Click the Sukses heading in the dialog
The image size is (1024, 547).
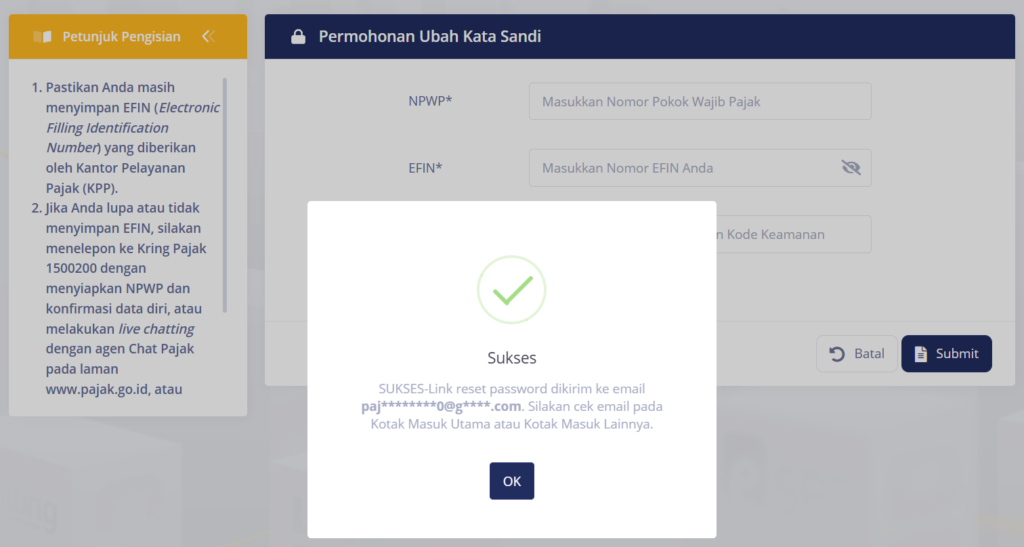[x=512, y=357]
